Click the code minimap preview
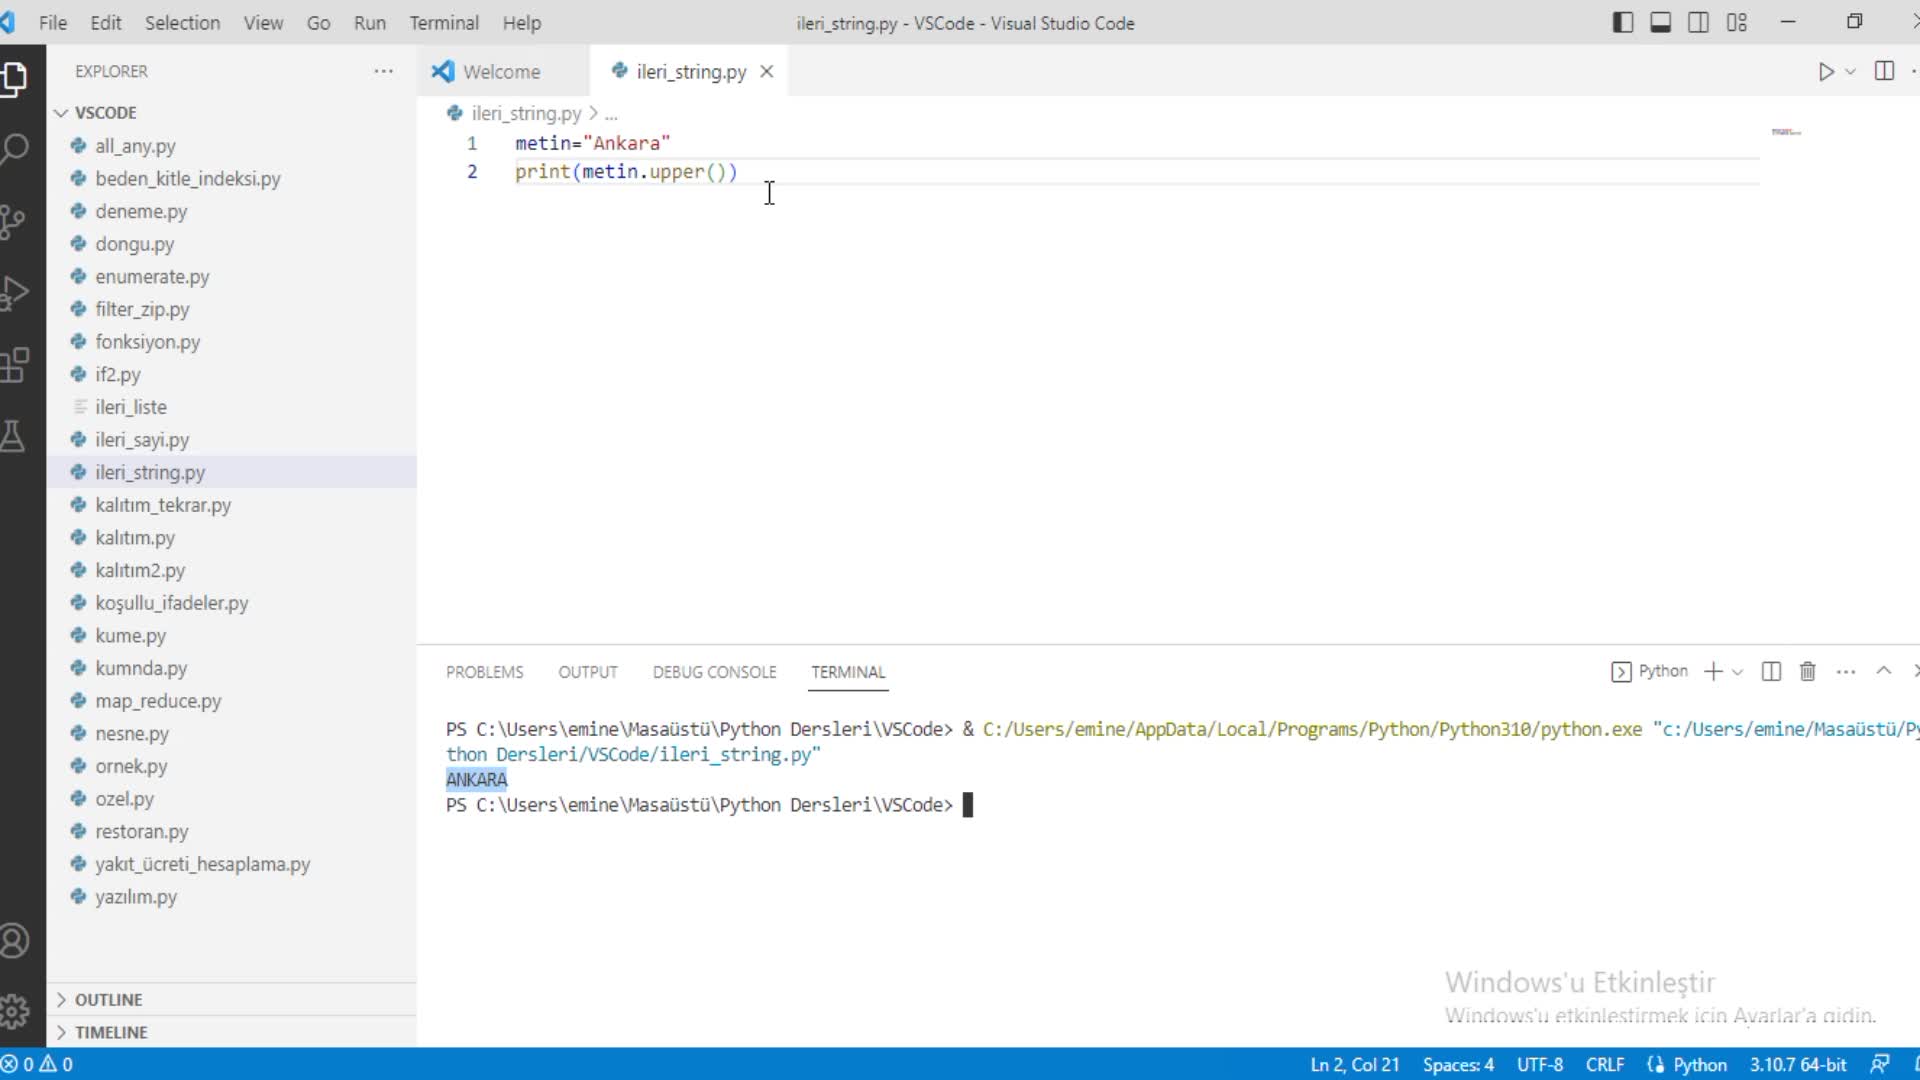The width and height of the screenshot is (1920, 1080). pos(1786,132)
